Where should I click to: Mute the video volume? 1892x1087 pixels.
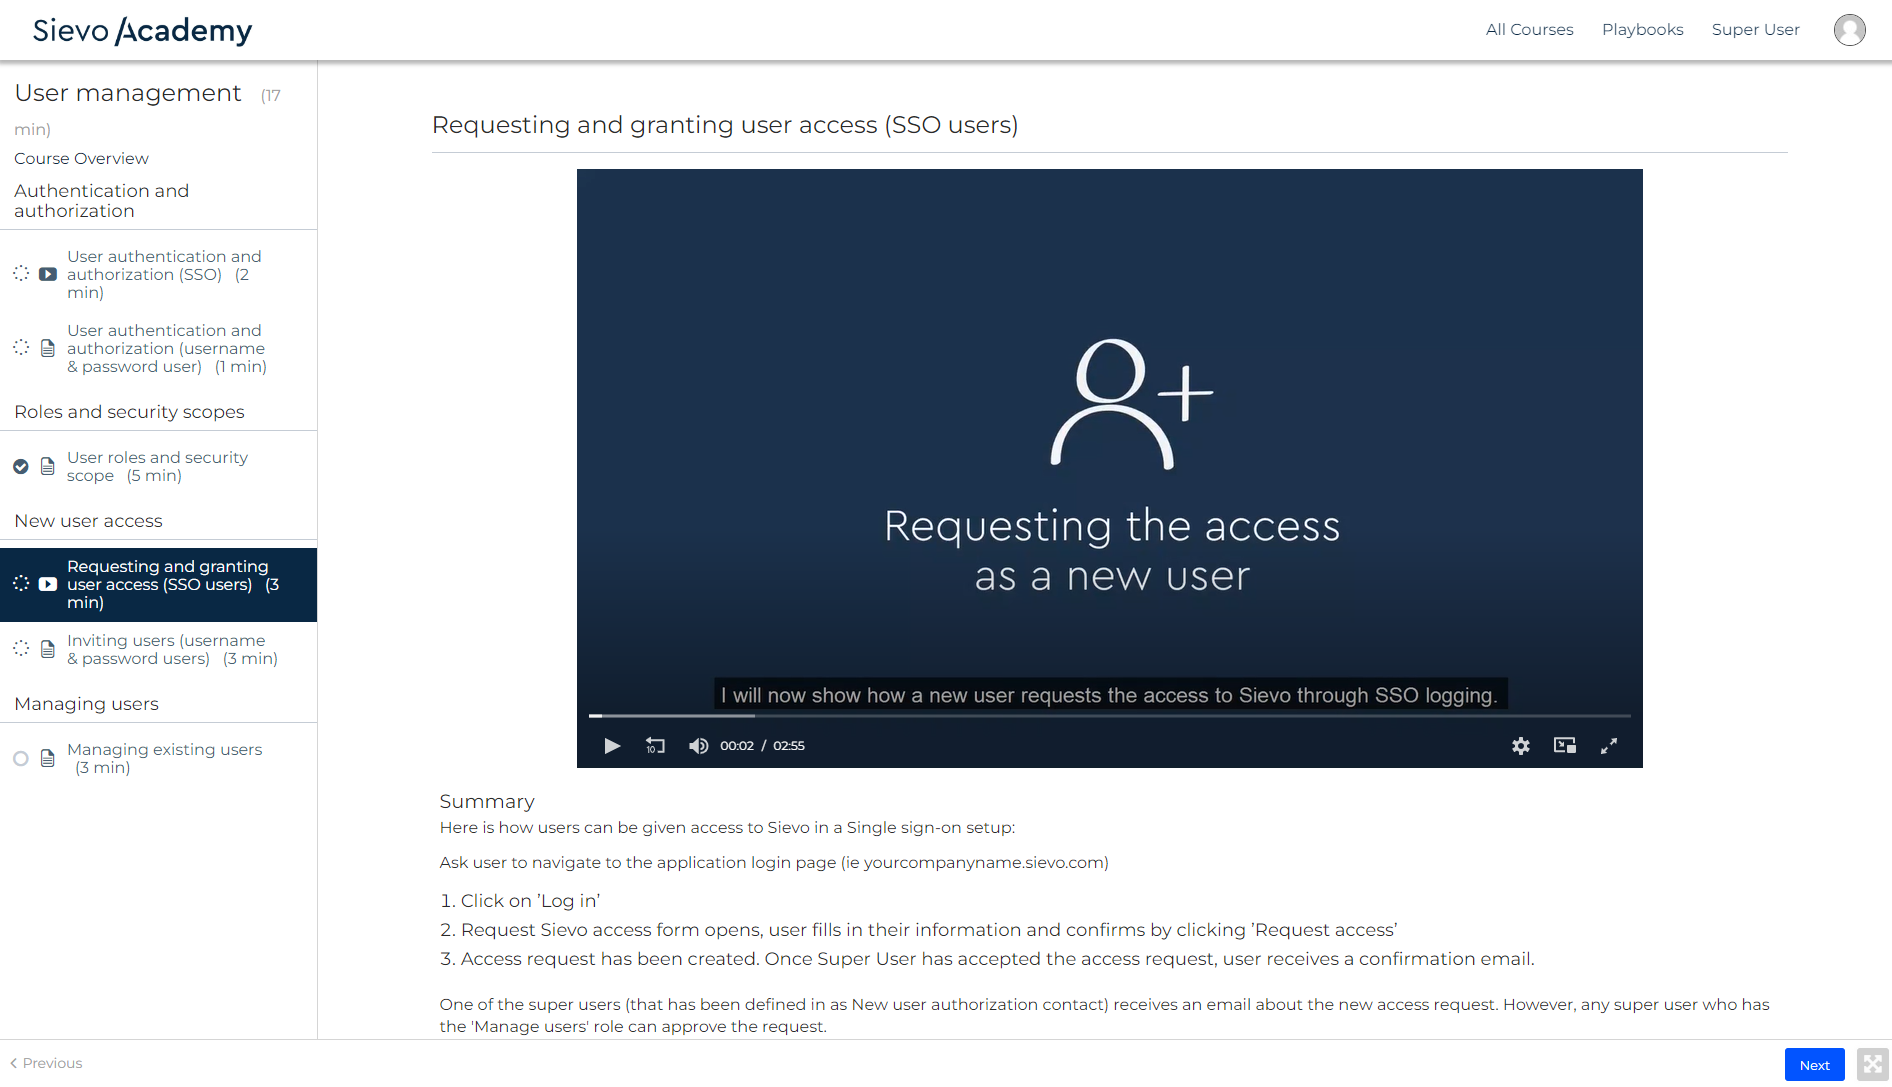point(698,746)
